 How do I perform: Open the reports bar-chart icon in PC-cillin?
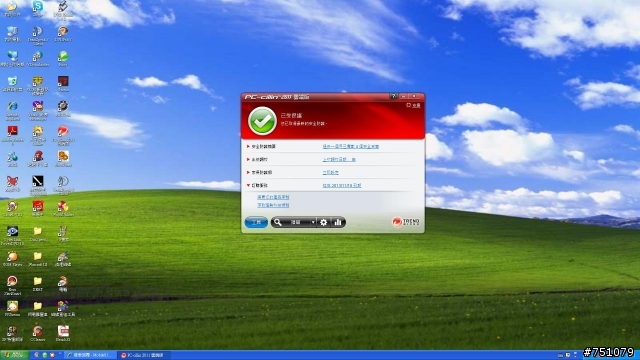(338, 222)
